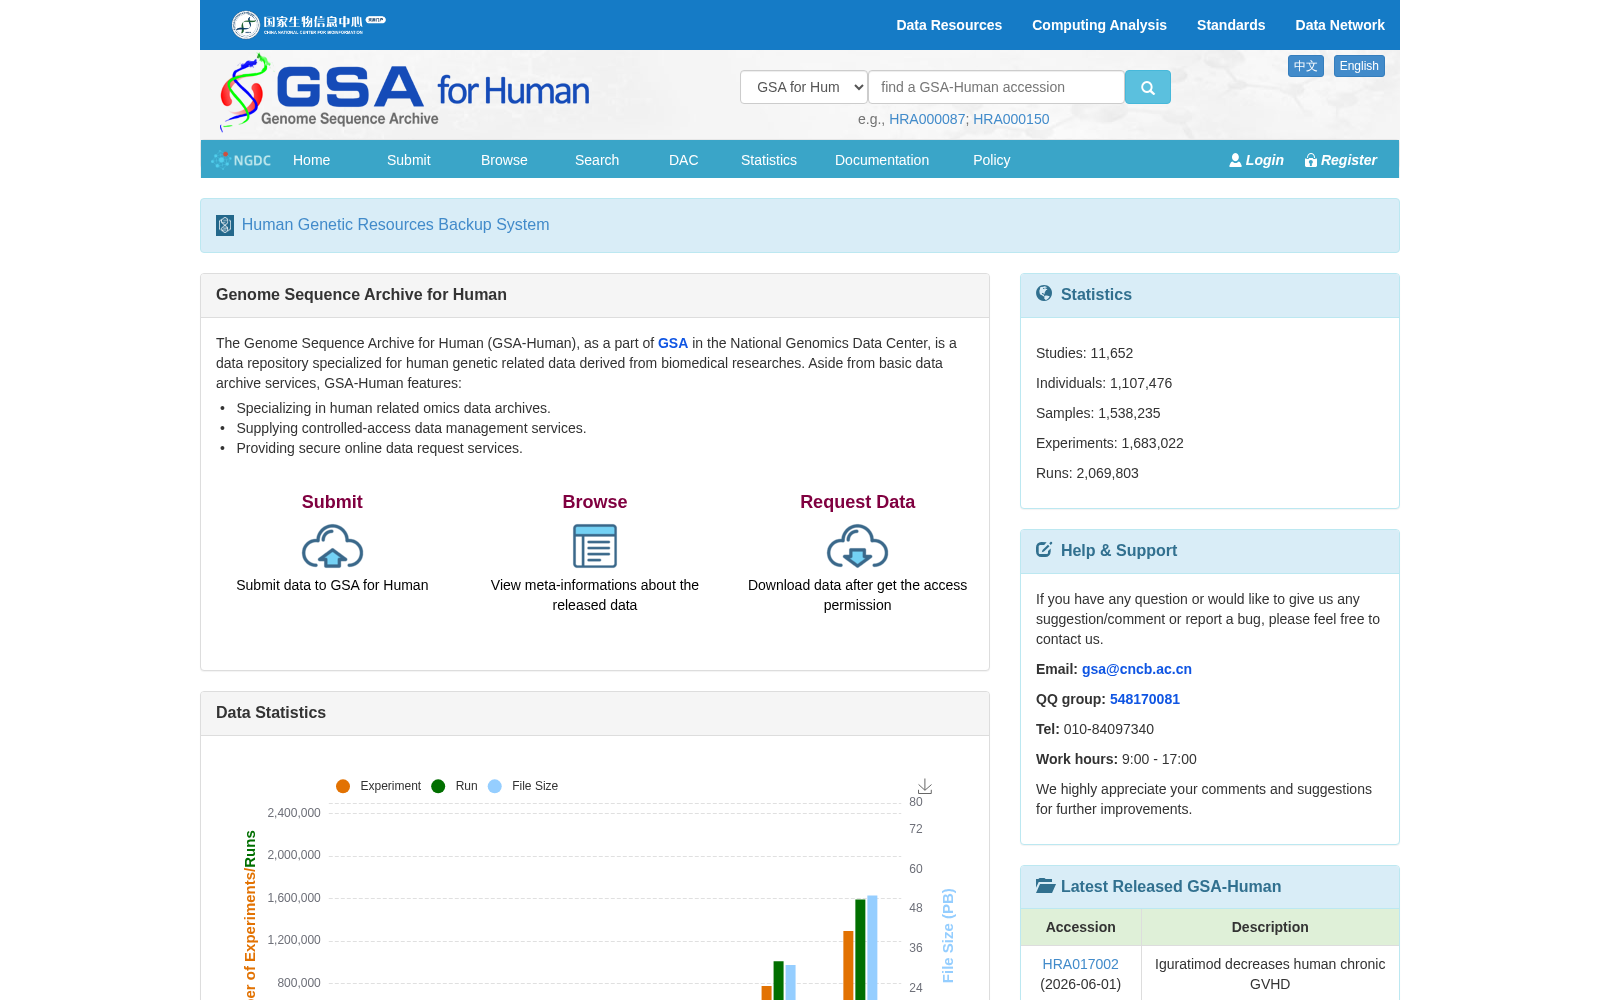This screenshot has width=1600, height=1000.
Task: Select 'Individuals: 1,107,476' statistic text
Action: point(1104,383)
